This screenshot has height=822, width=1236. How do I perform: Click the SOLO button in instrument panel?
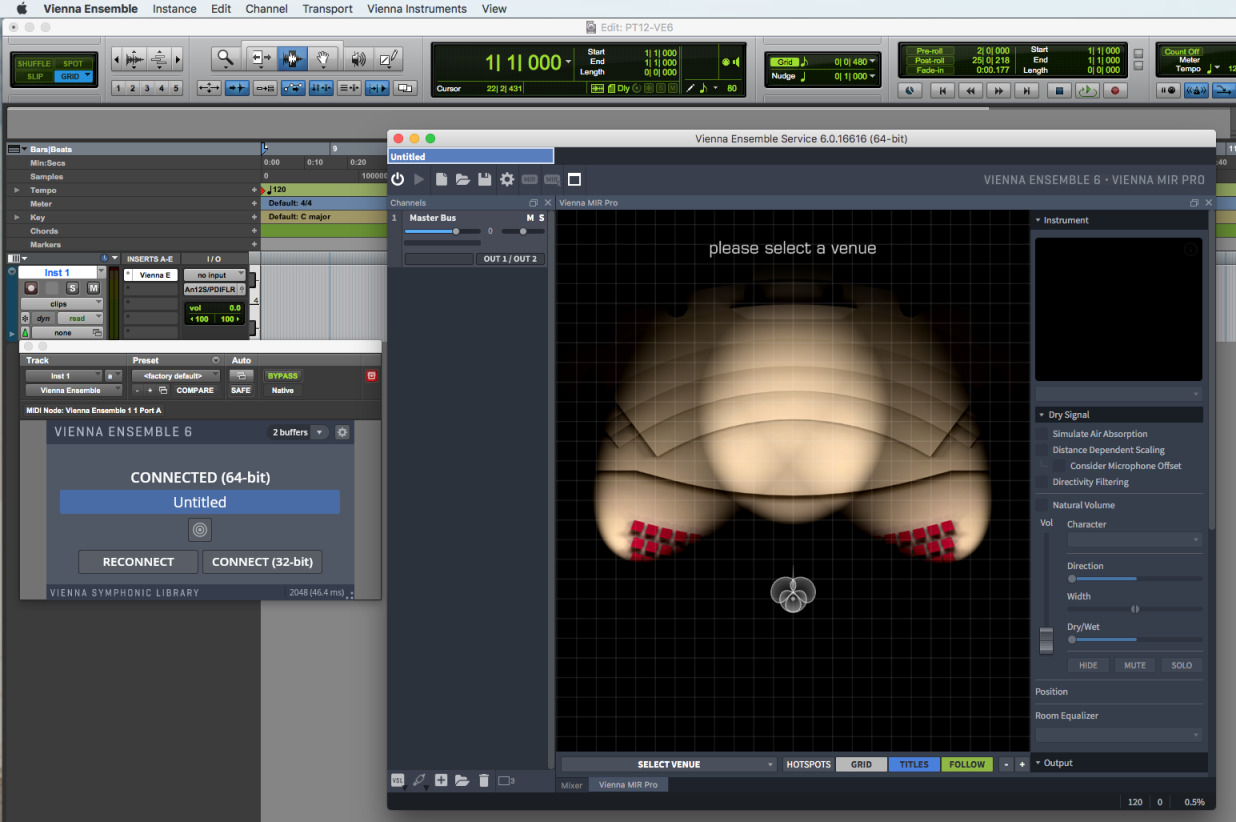coord(1181,665)
